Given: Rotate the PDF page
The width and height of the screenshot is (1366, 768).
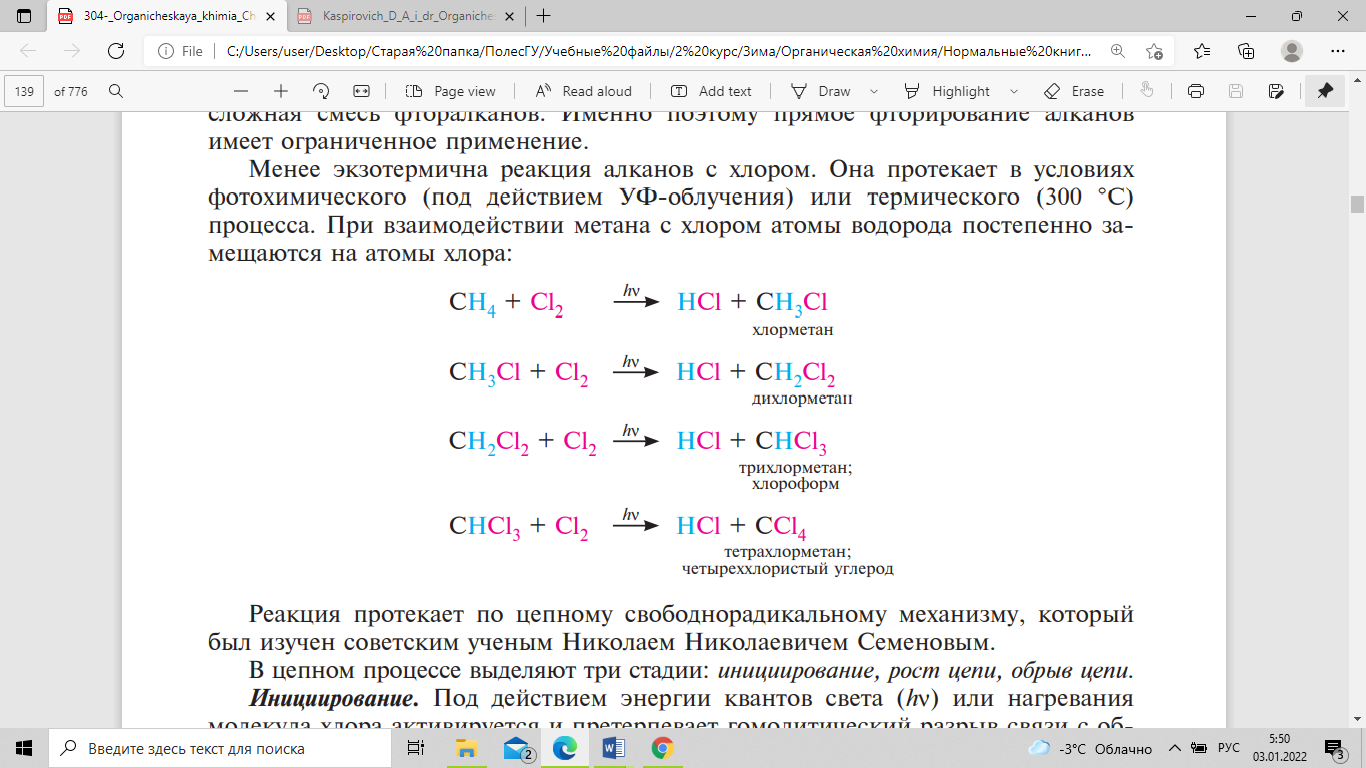Looking at the screenshot, I should 321,91.
